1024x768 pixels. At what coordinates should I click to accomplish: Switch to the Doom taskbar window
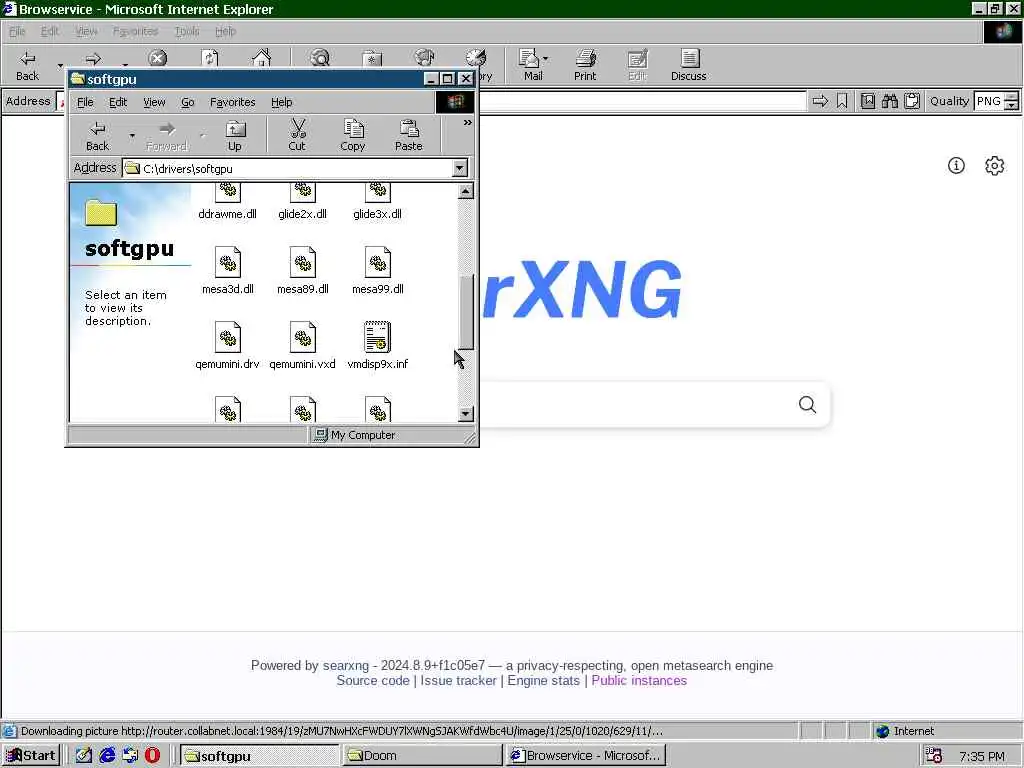click(422, 756)
